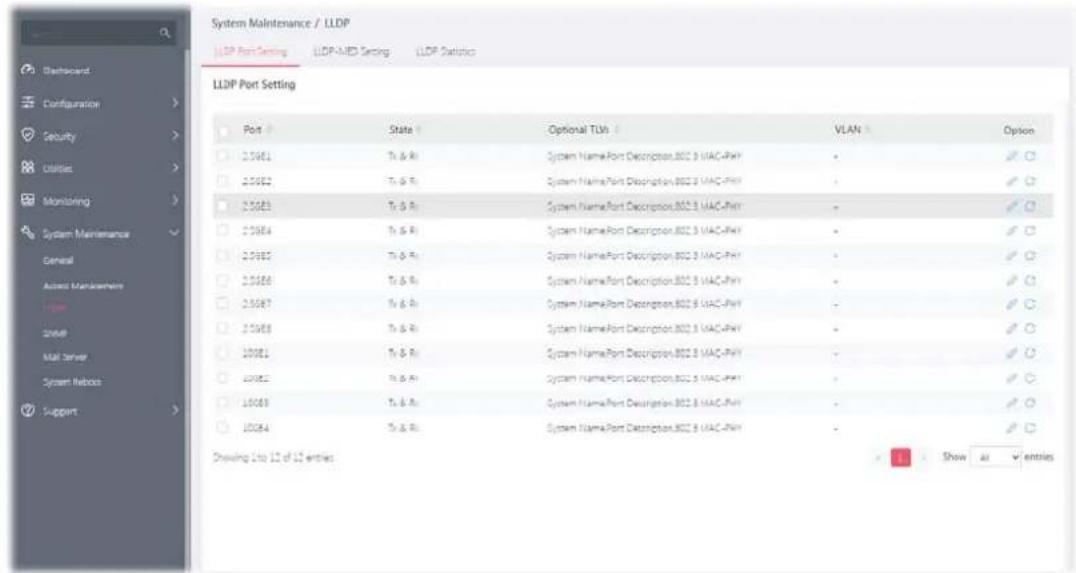1076x573 pixels.
Task: Select the LLDP Port Setting tab
Action: pyautogui.click(x=250, y=51)
